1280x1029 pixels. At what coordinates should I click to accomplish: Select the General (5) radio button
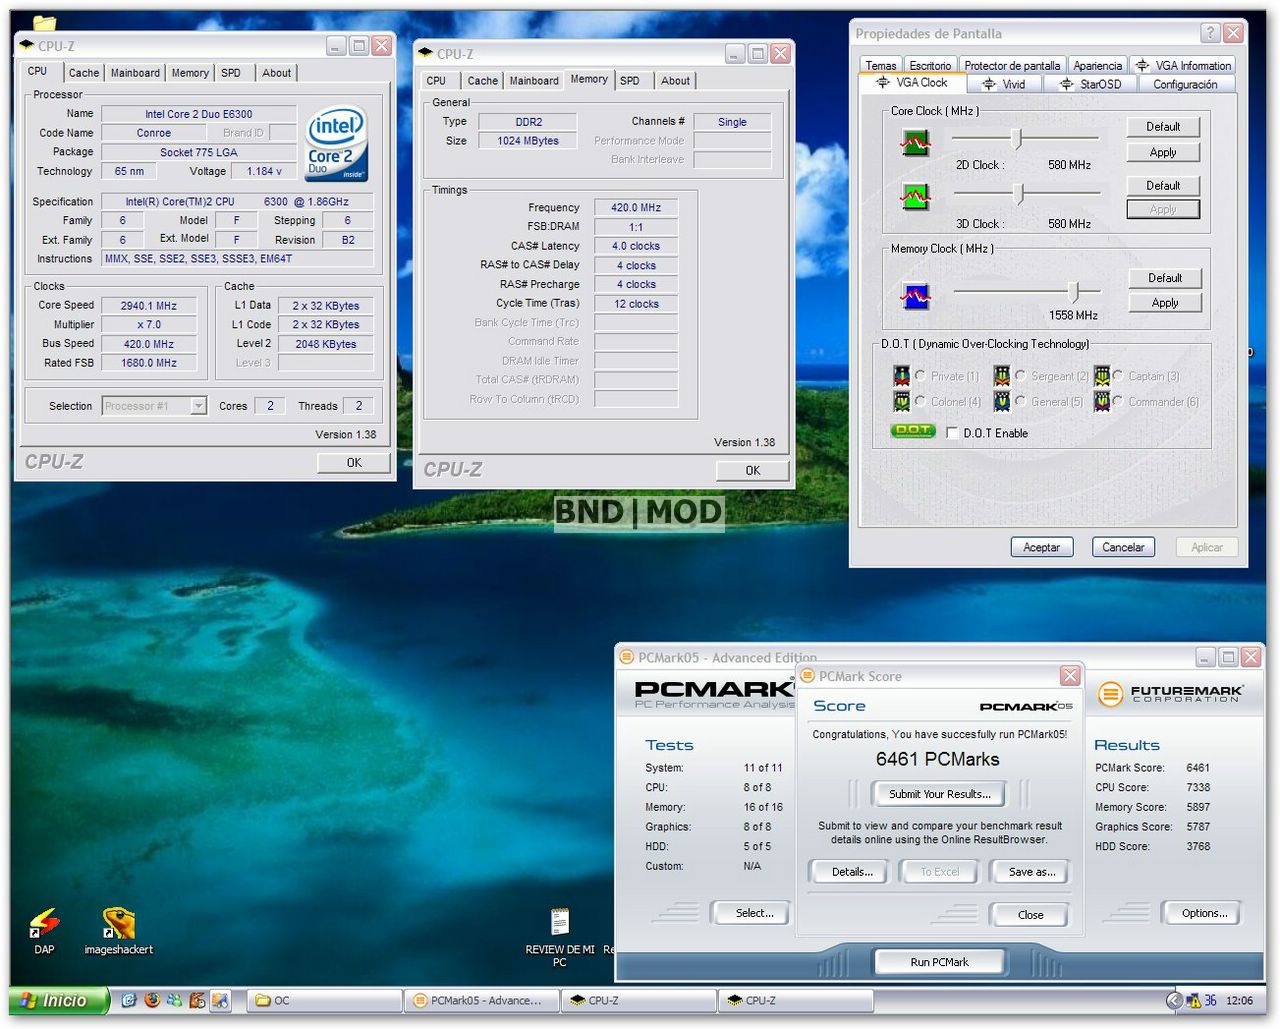click(1020, 401)
